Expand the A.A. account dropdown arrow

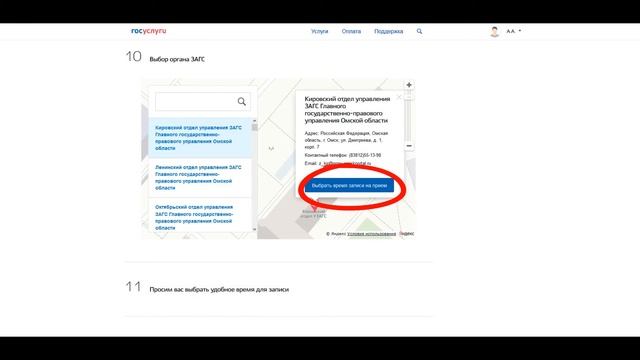(520, 31)
